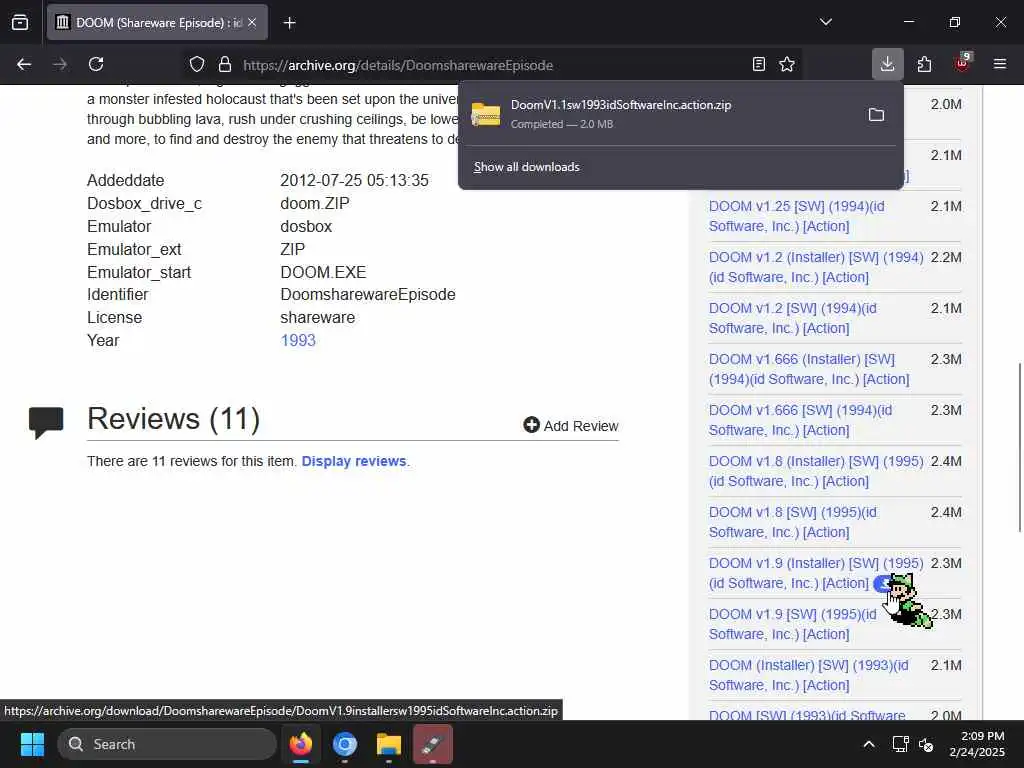Screen dimensions: 1024x768
Task: Download DOOM v1.666 [SW] (1994) non-installer
Action: (801, 420)
